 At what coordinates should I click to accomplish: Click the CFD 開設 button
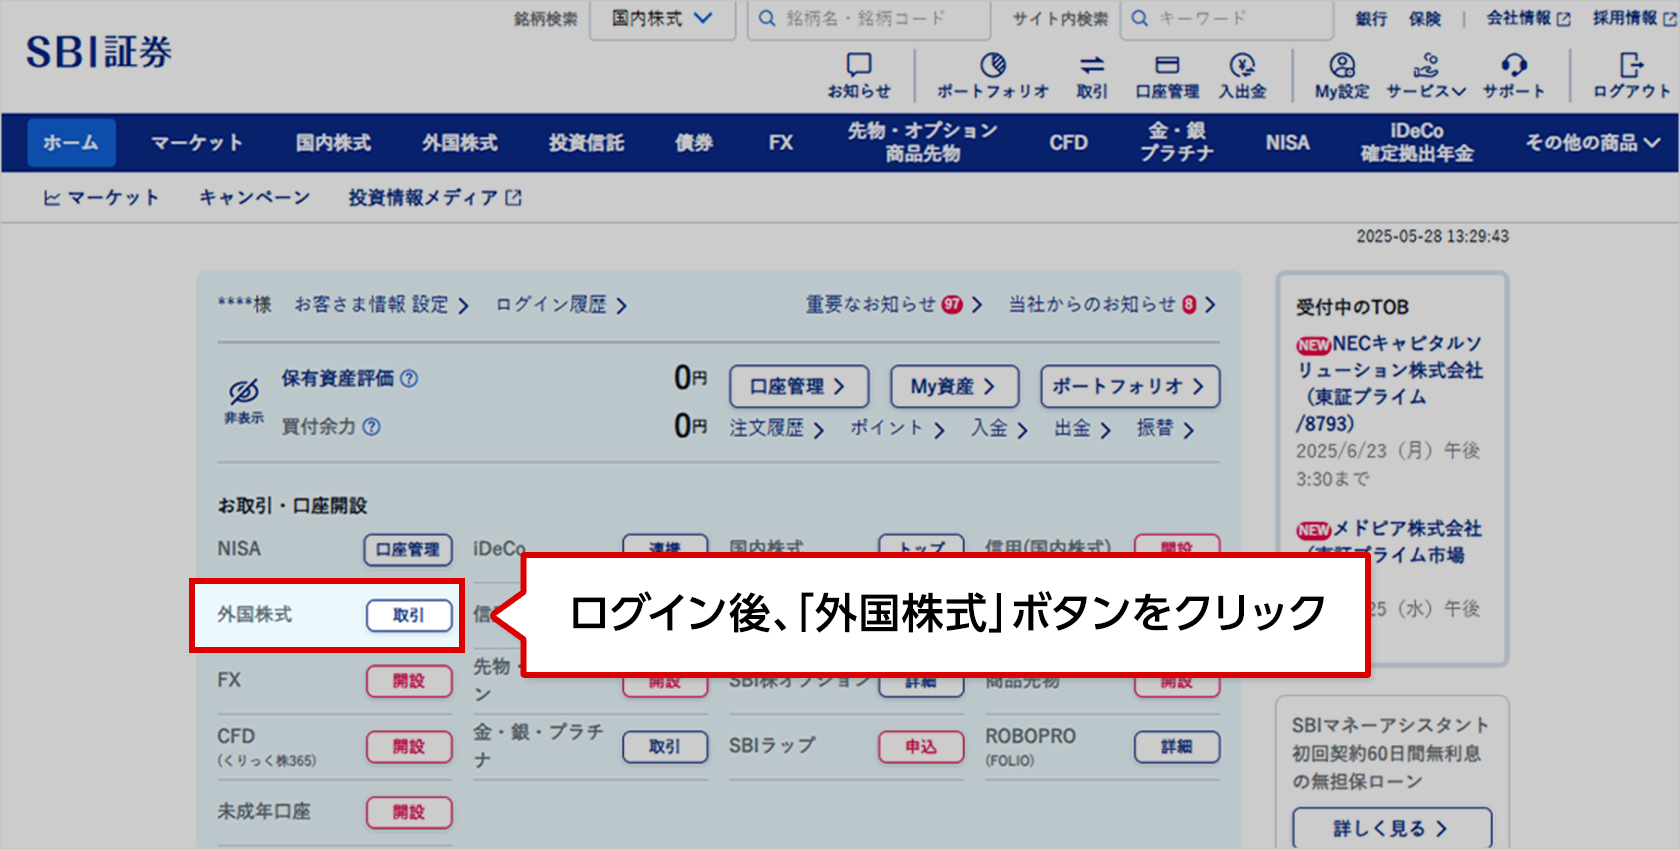408,747
